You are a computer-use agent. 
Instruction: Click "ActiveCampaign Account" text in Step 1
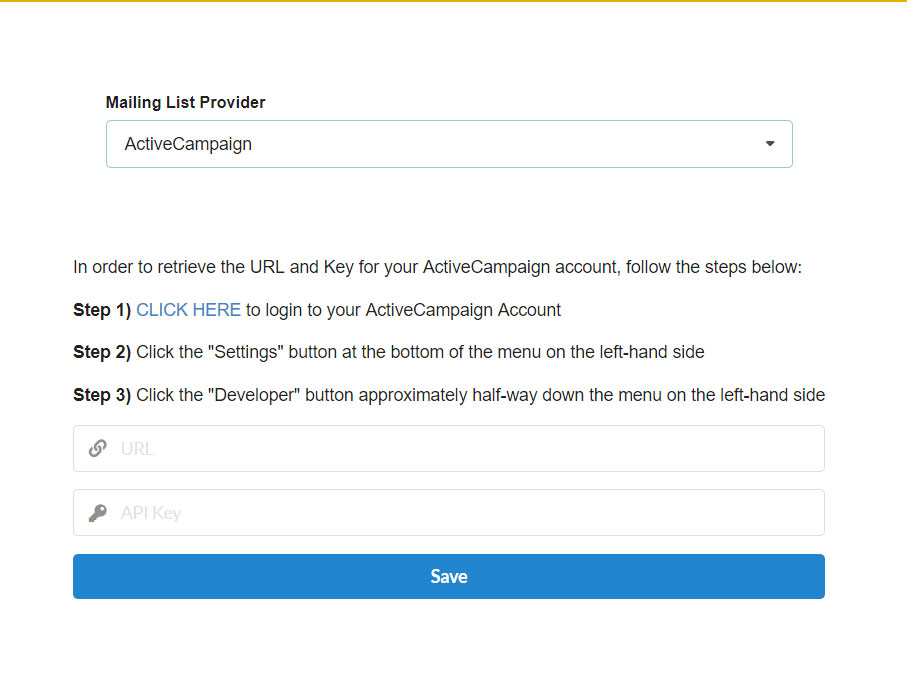point(463,310)
